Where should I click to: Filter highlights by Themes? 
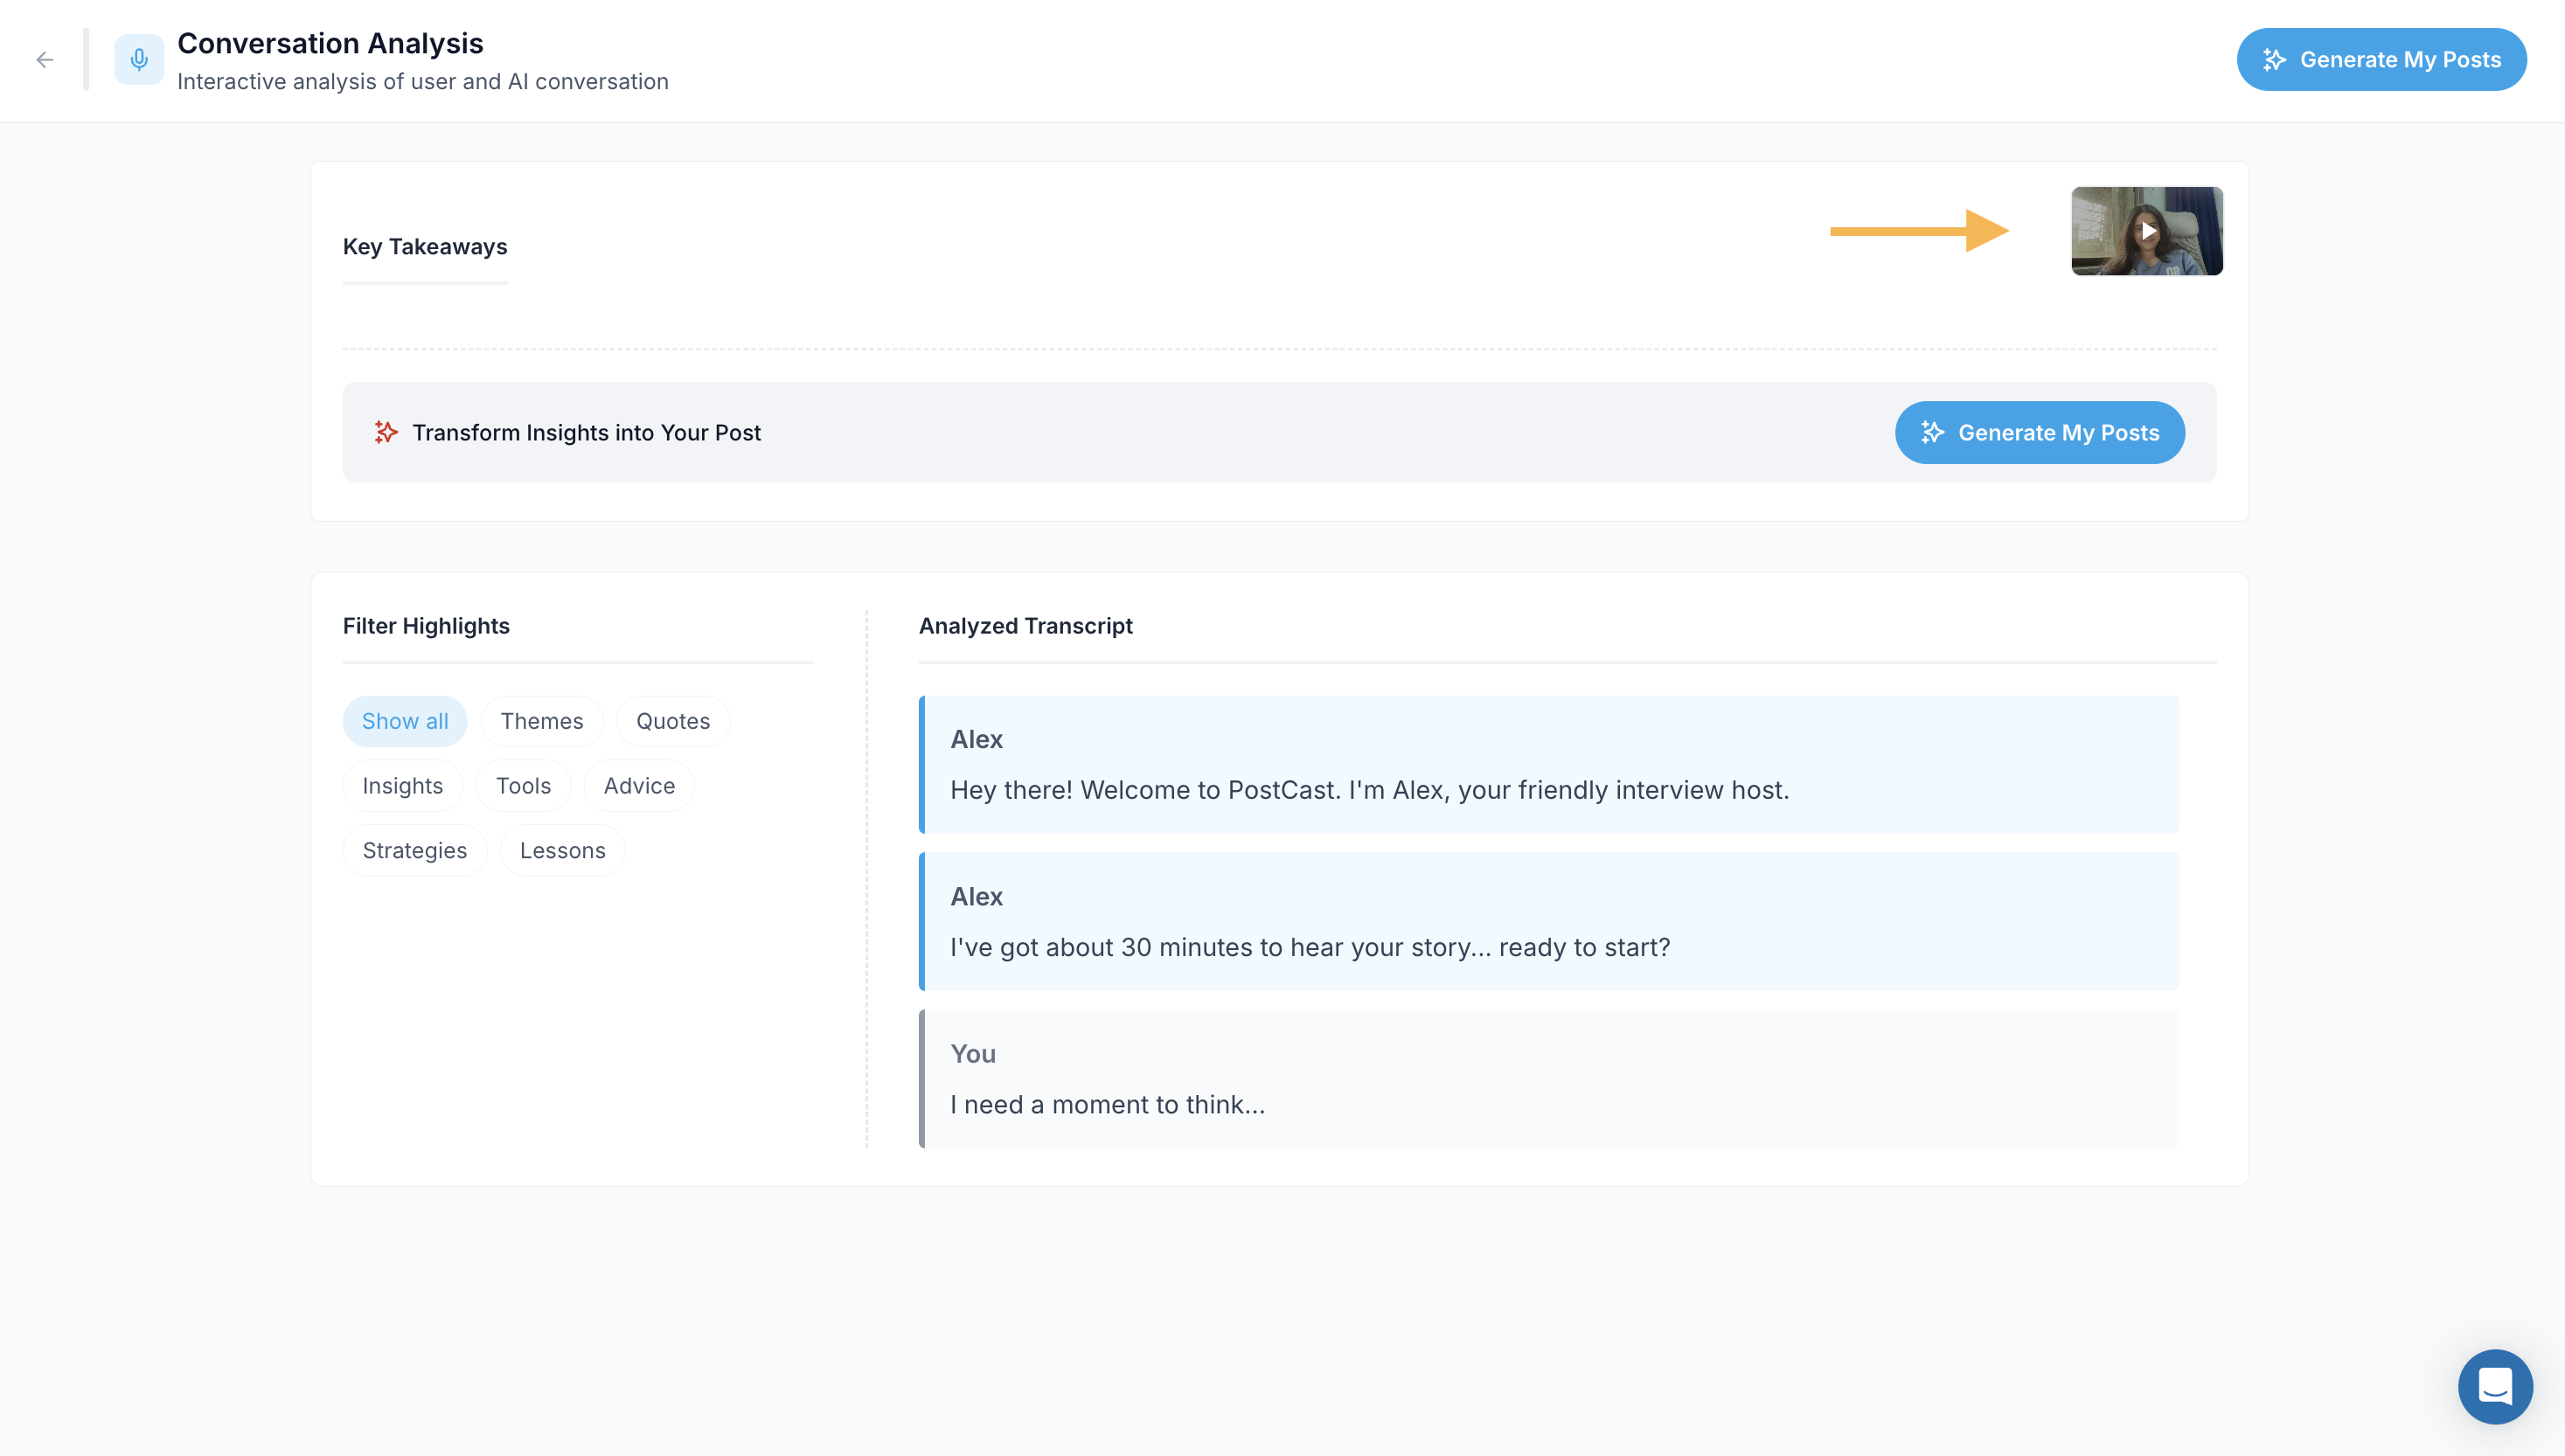tap(541, 721)
